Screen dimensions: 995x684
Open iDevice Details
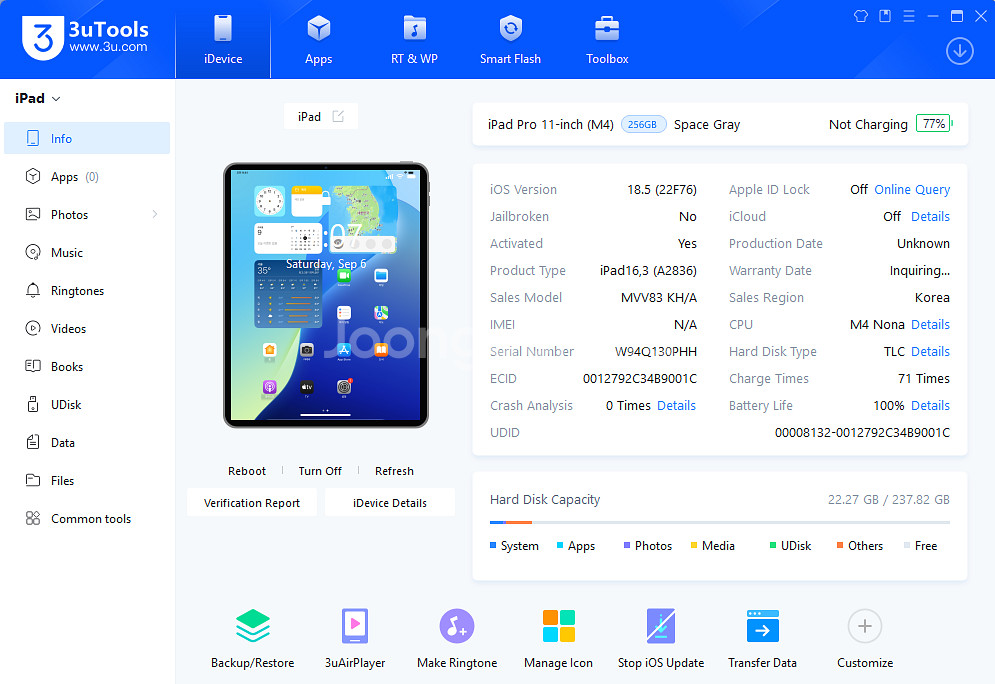pyautogui.click(x=390, y=503)
